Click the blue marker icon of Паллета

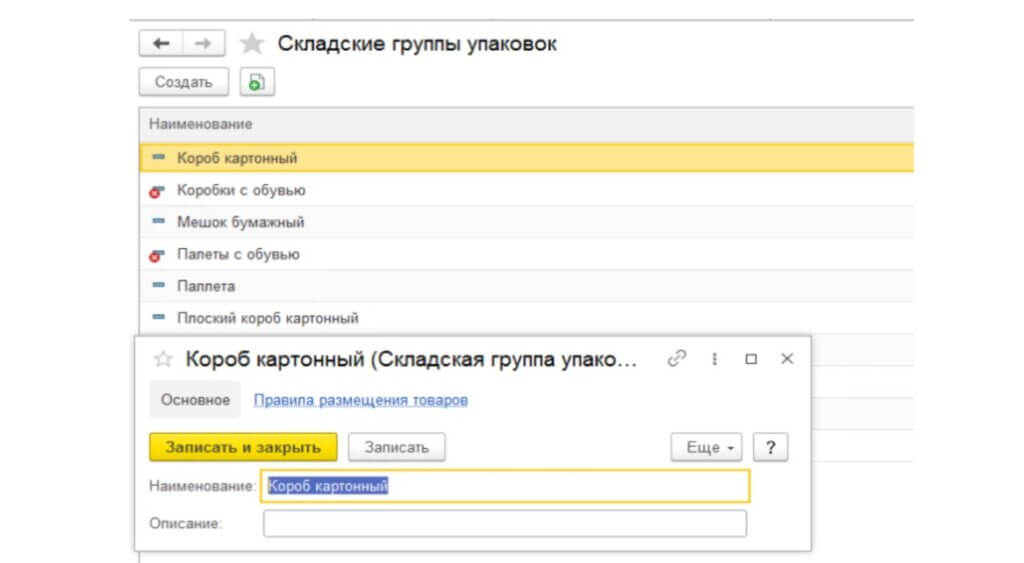point(158,285)
